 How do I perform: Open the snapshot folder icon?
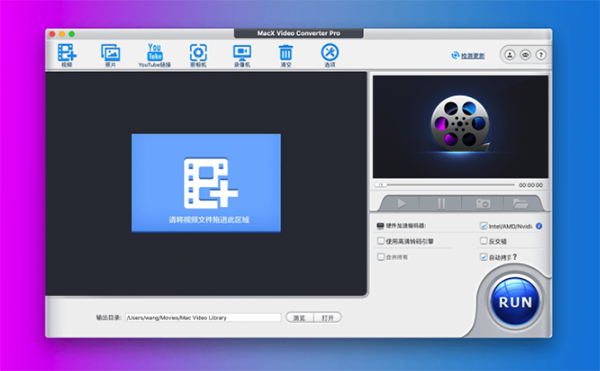520,203
